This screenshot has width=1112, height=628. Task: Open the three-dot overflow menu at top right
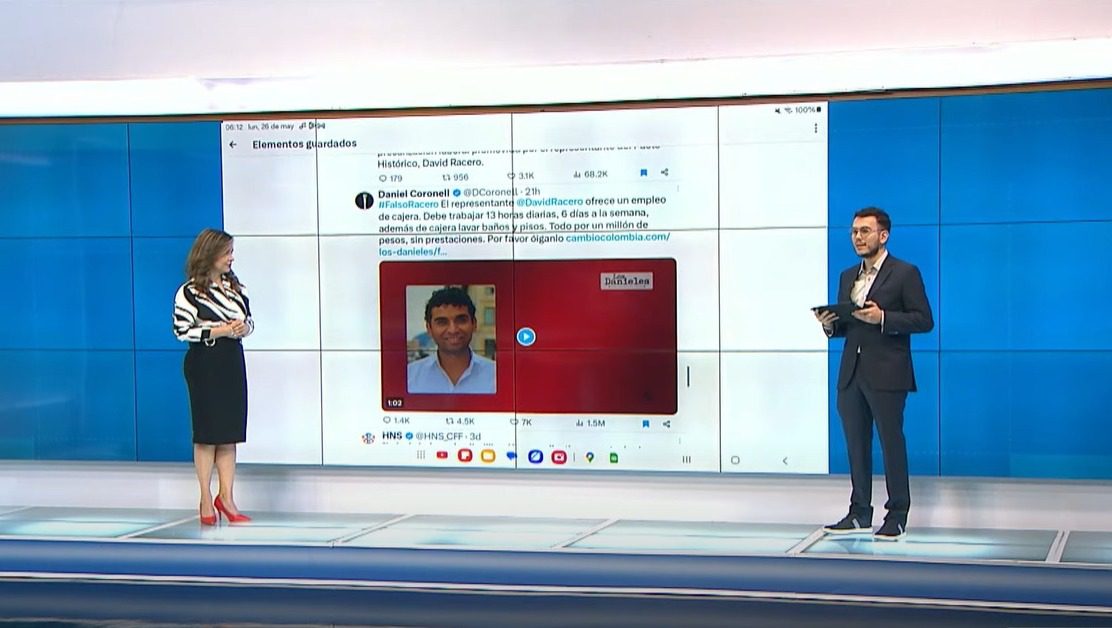click(x=816, y=128)
